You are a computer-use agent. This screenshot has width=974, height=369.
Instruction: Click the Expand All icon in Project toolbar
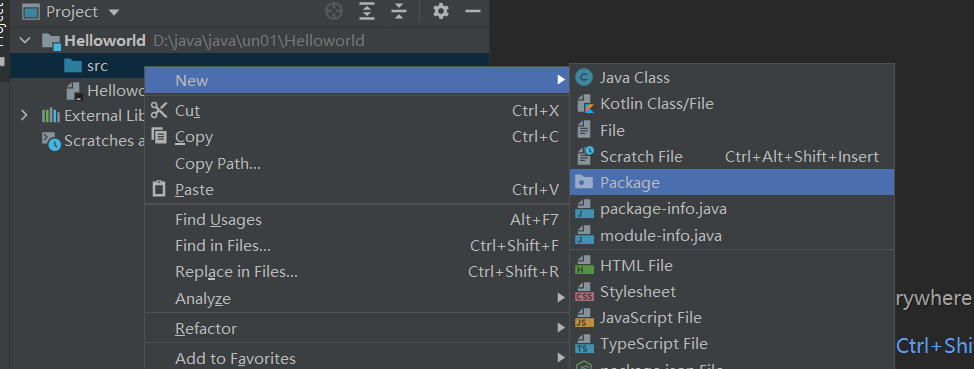(x=368, y=11)
